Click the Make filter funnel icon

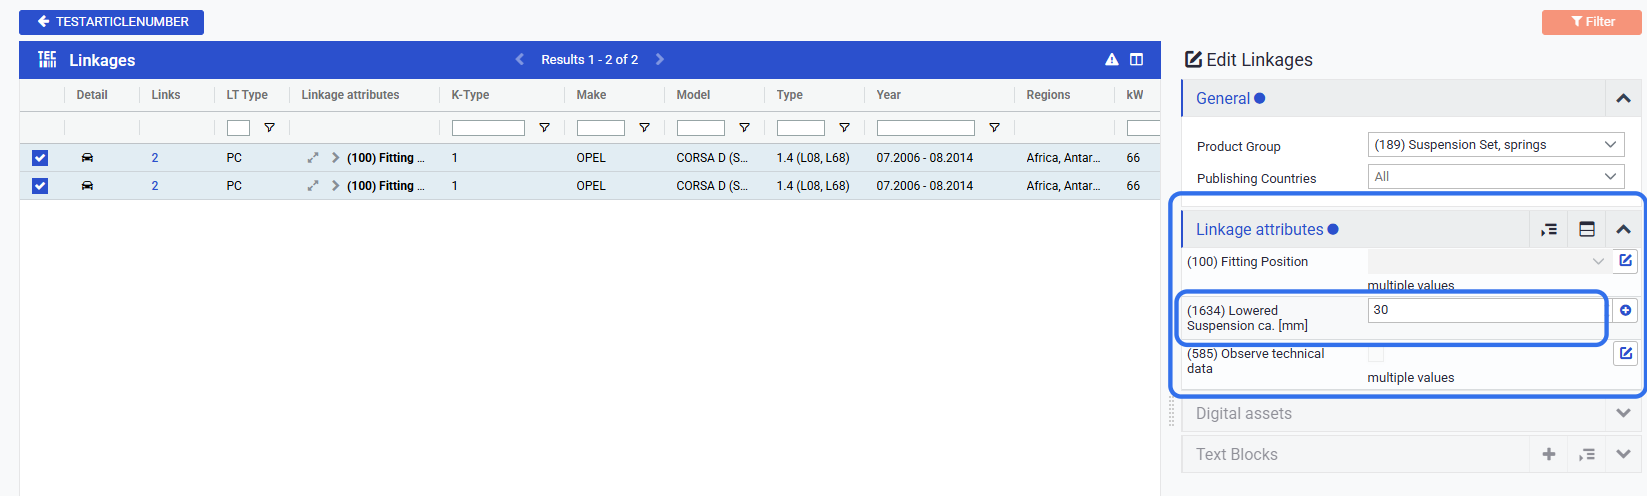(x=644, y=128)
